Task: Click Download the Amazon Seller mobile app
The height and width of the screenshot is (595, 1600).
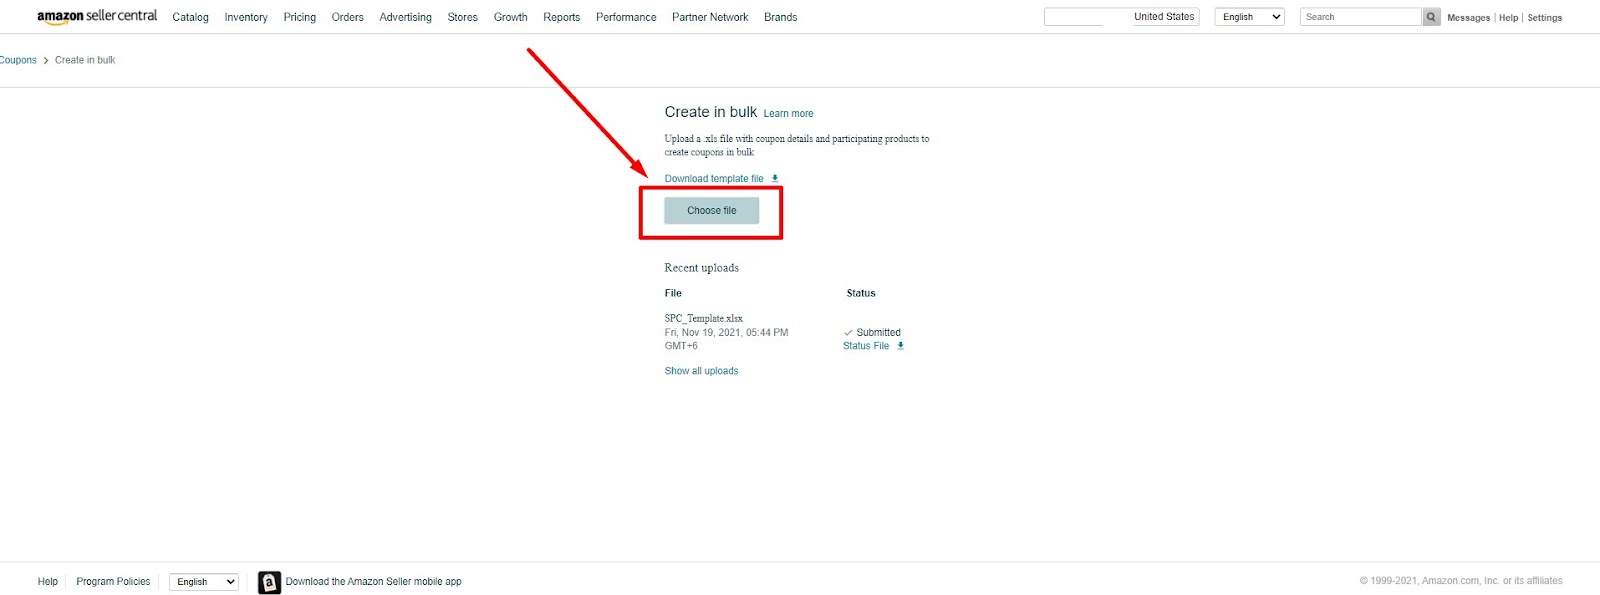Action: point(373,582)
